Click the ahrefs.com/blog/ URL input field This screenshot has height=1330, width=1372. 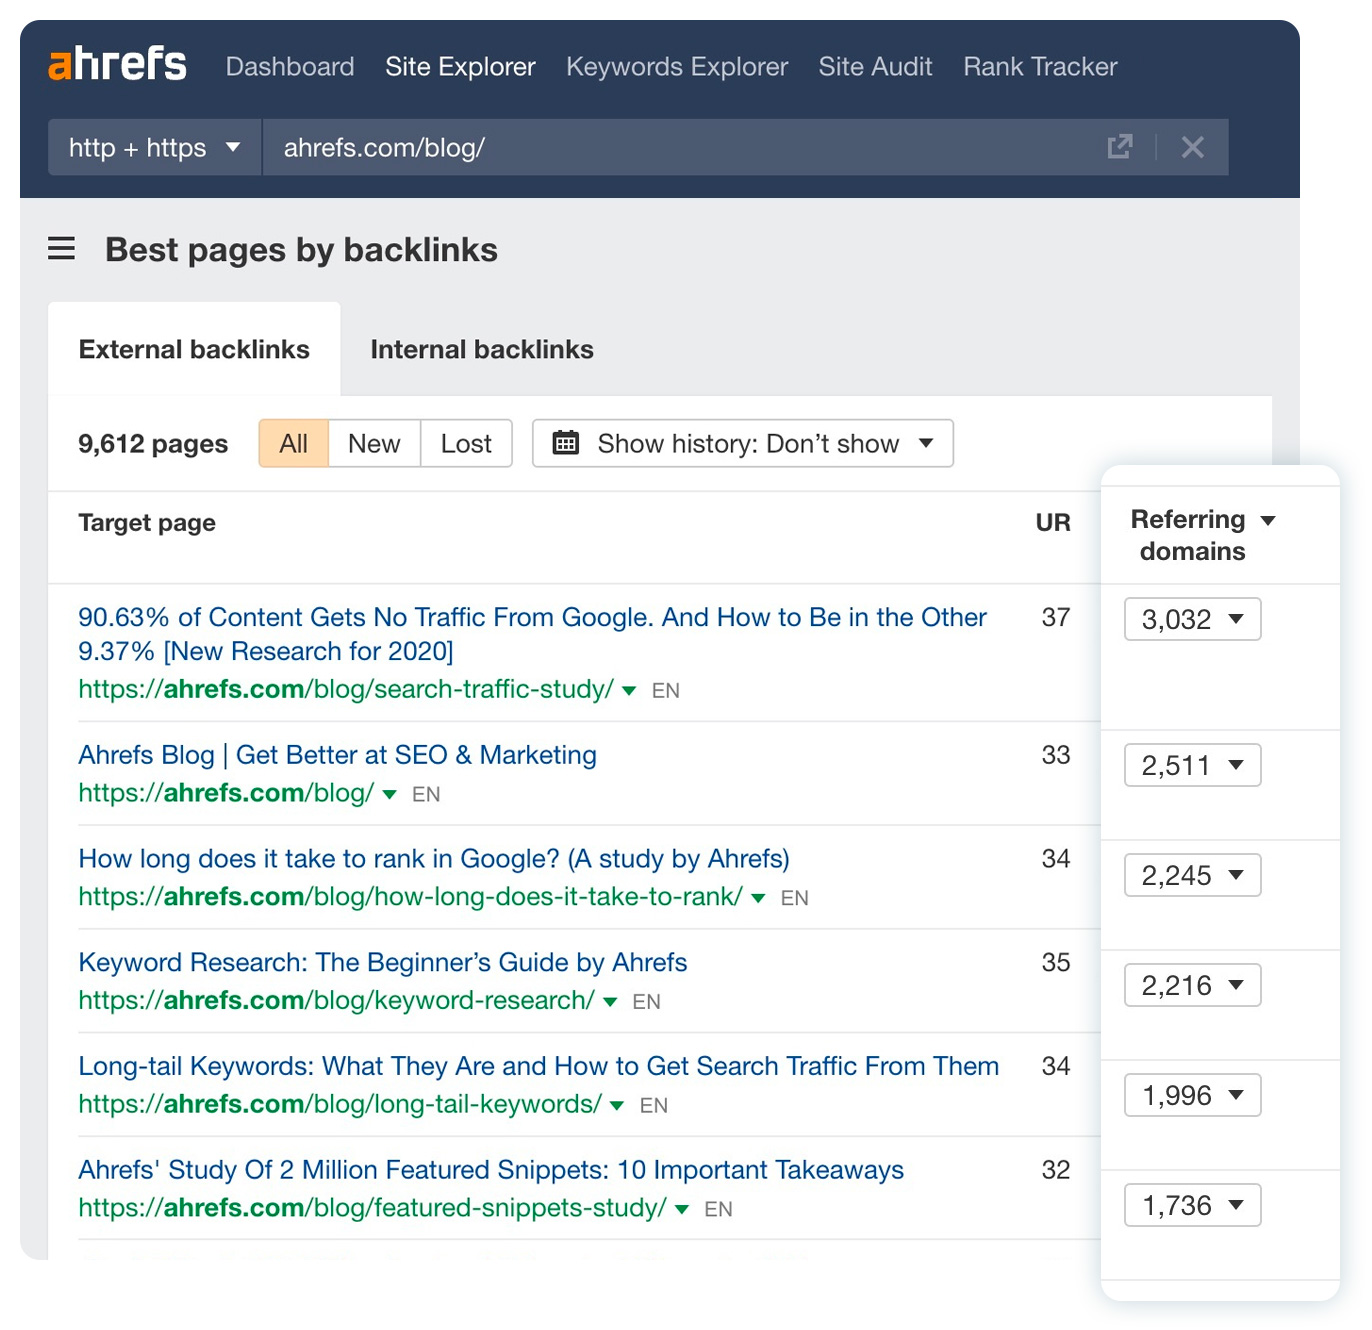coord(680,148)
